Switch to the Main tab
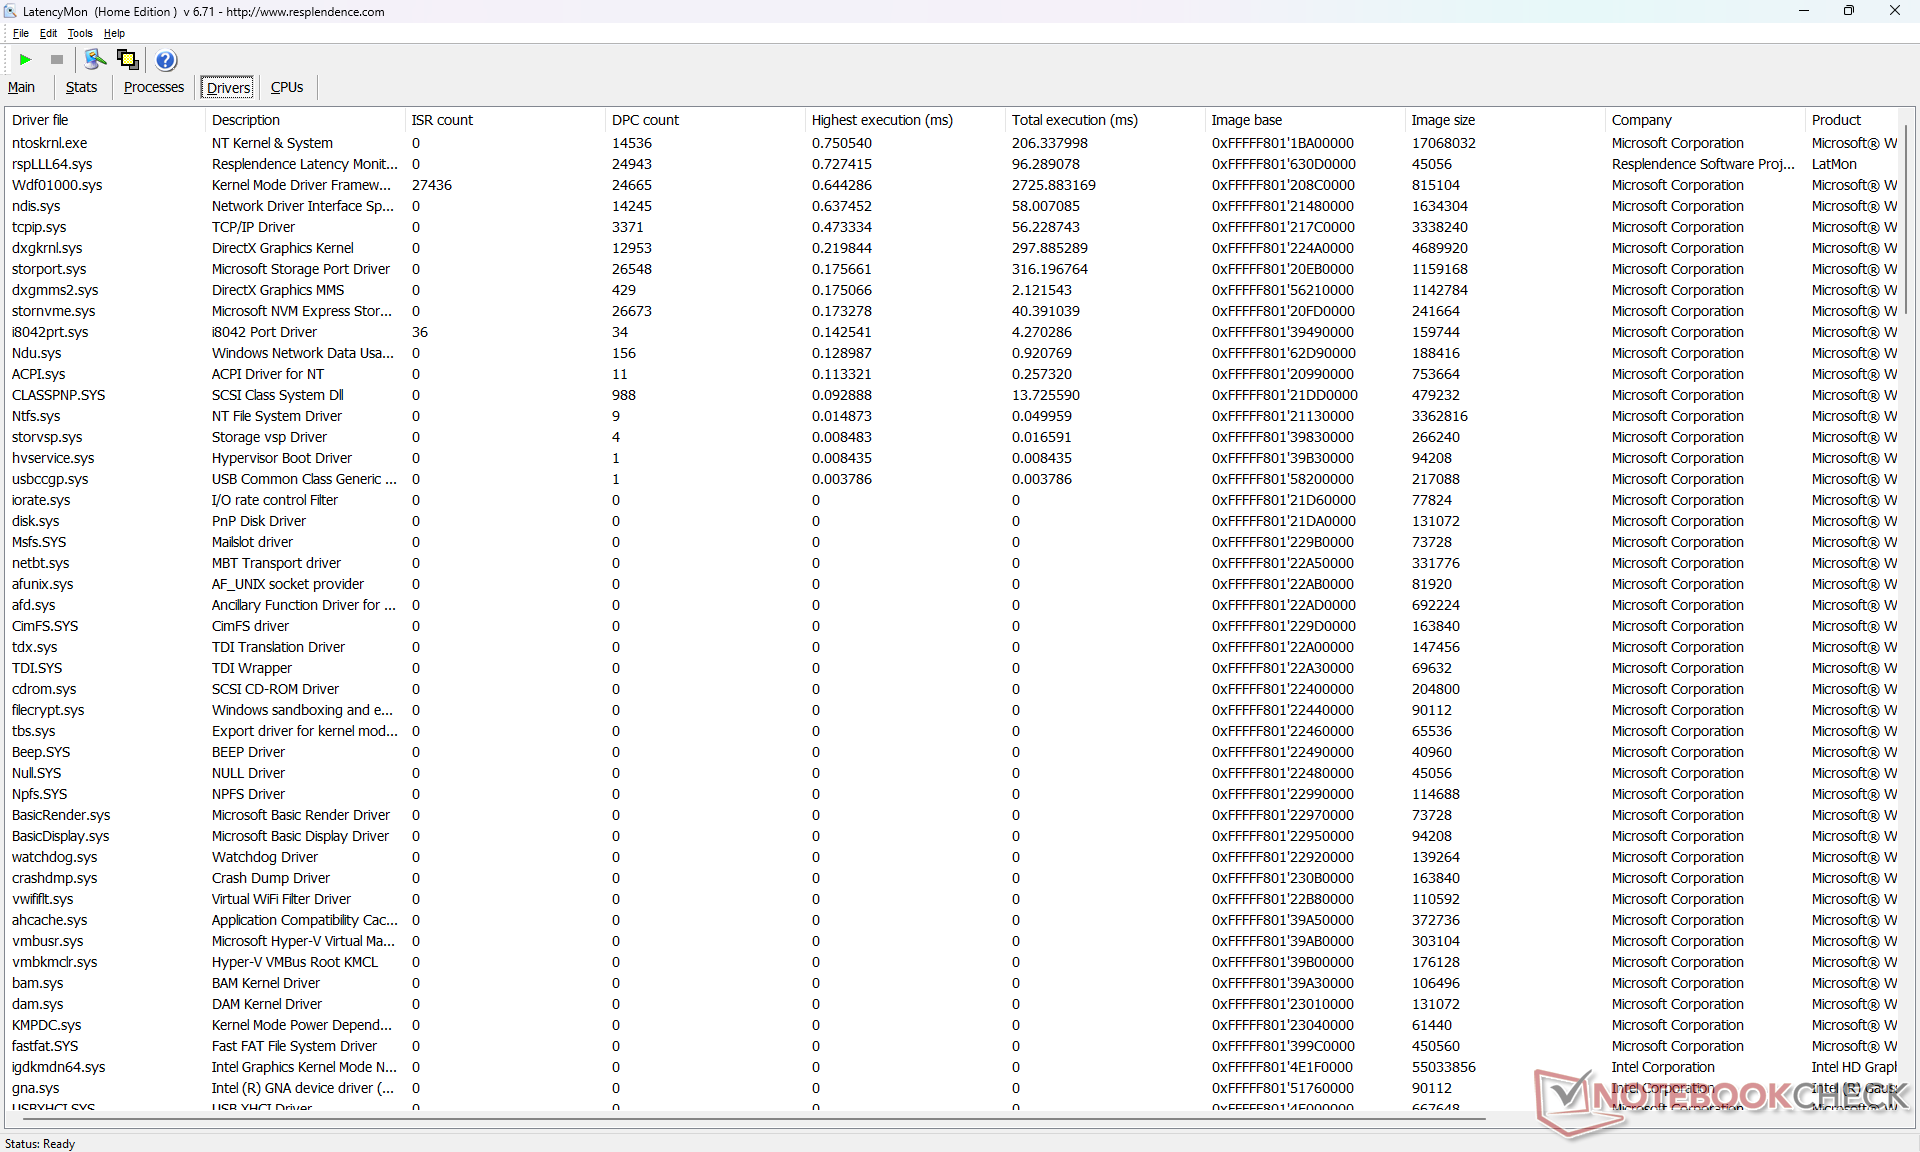This screenshot has width=1920, height=1152. coord(22,87)
